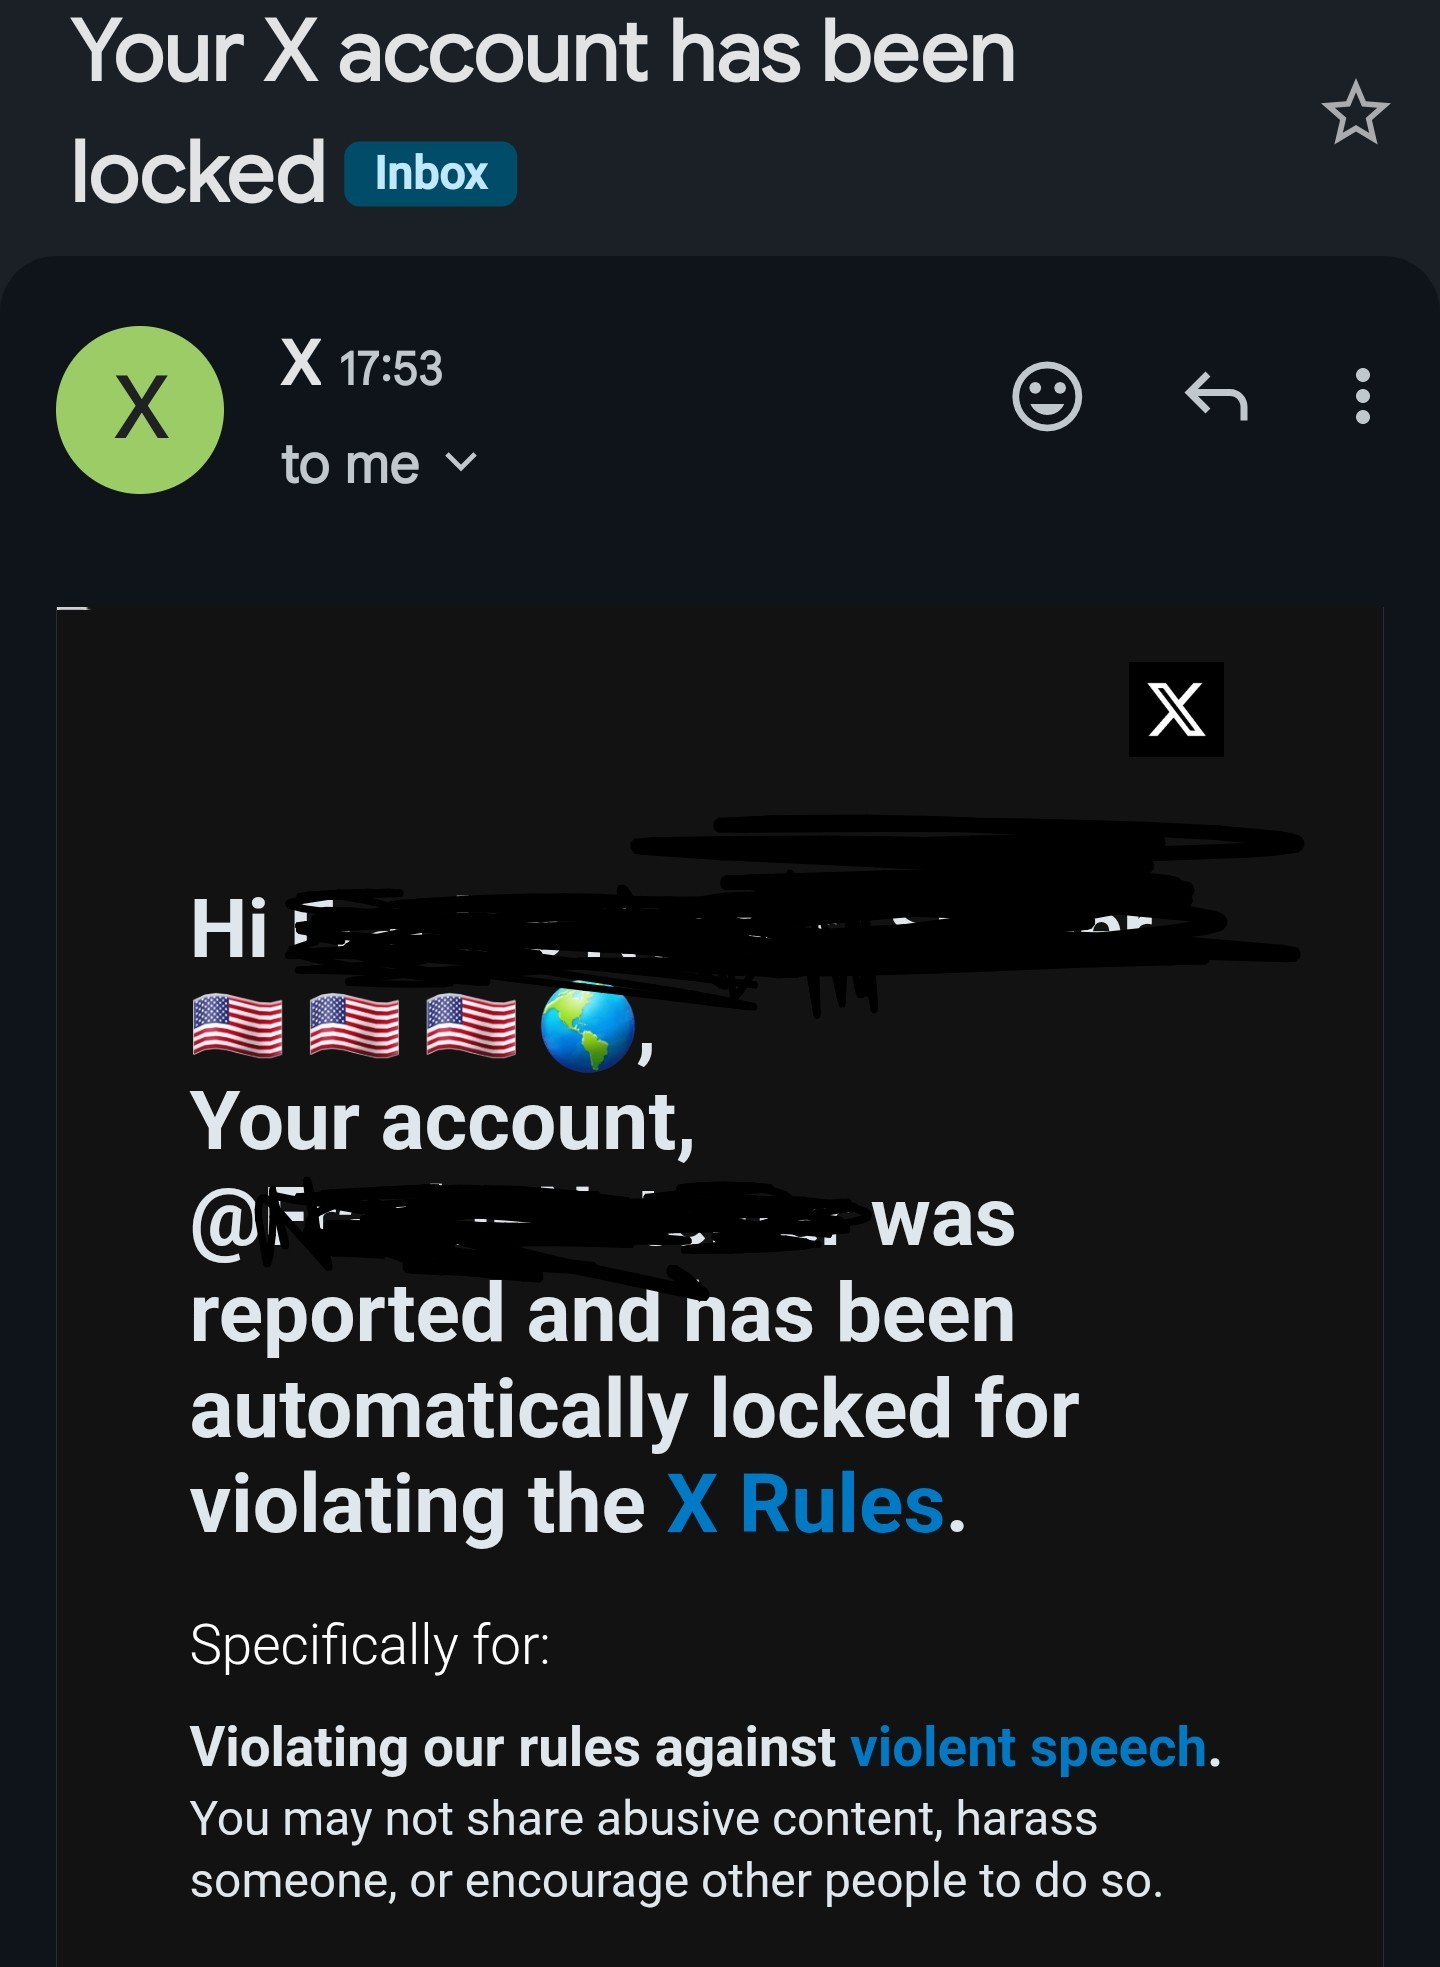Tap the third US flag emoji
The image size is (1440, 1967).
(471, 1026)
